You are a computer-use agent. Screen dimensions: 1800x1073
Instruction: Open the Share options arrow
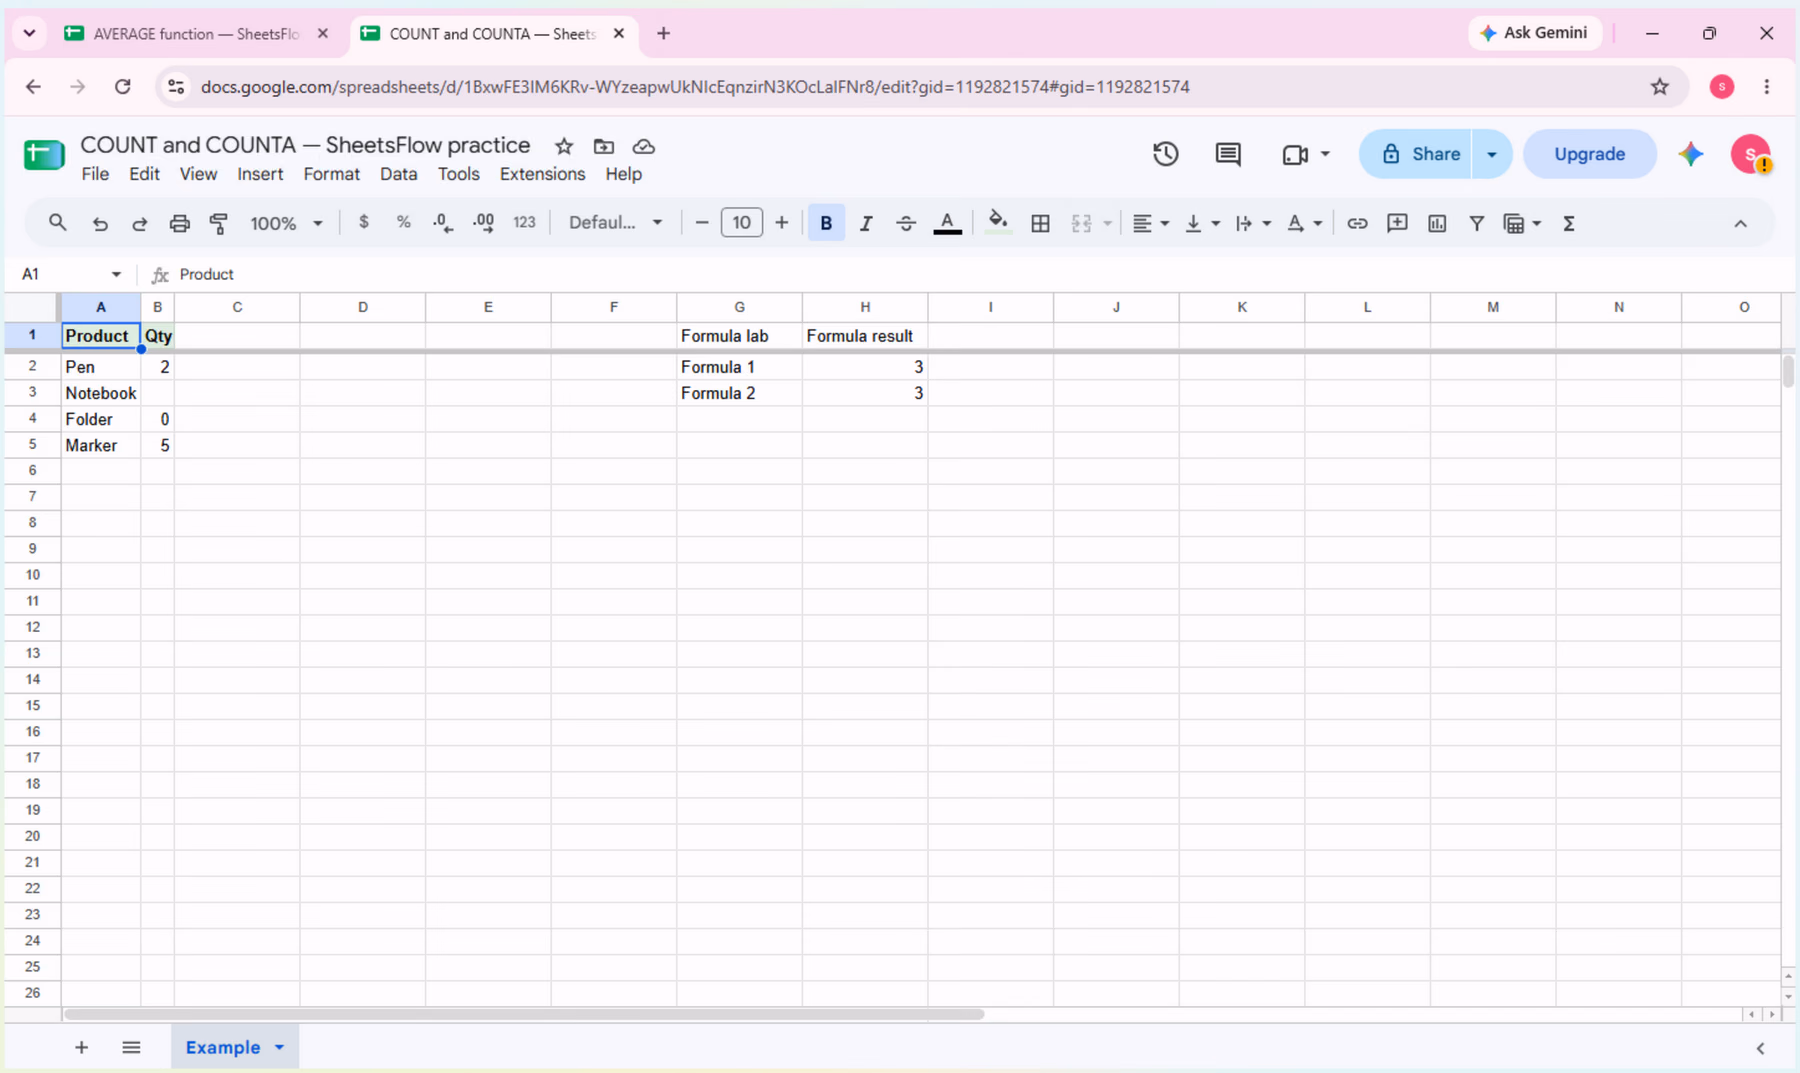coord(1492,154)
